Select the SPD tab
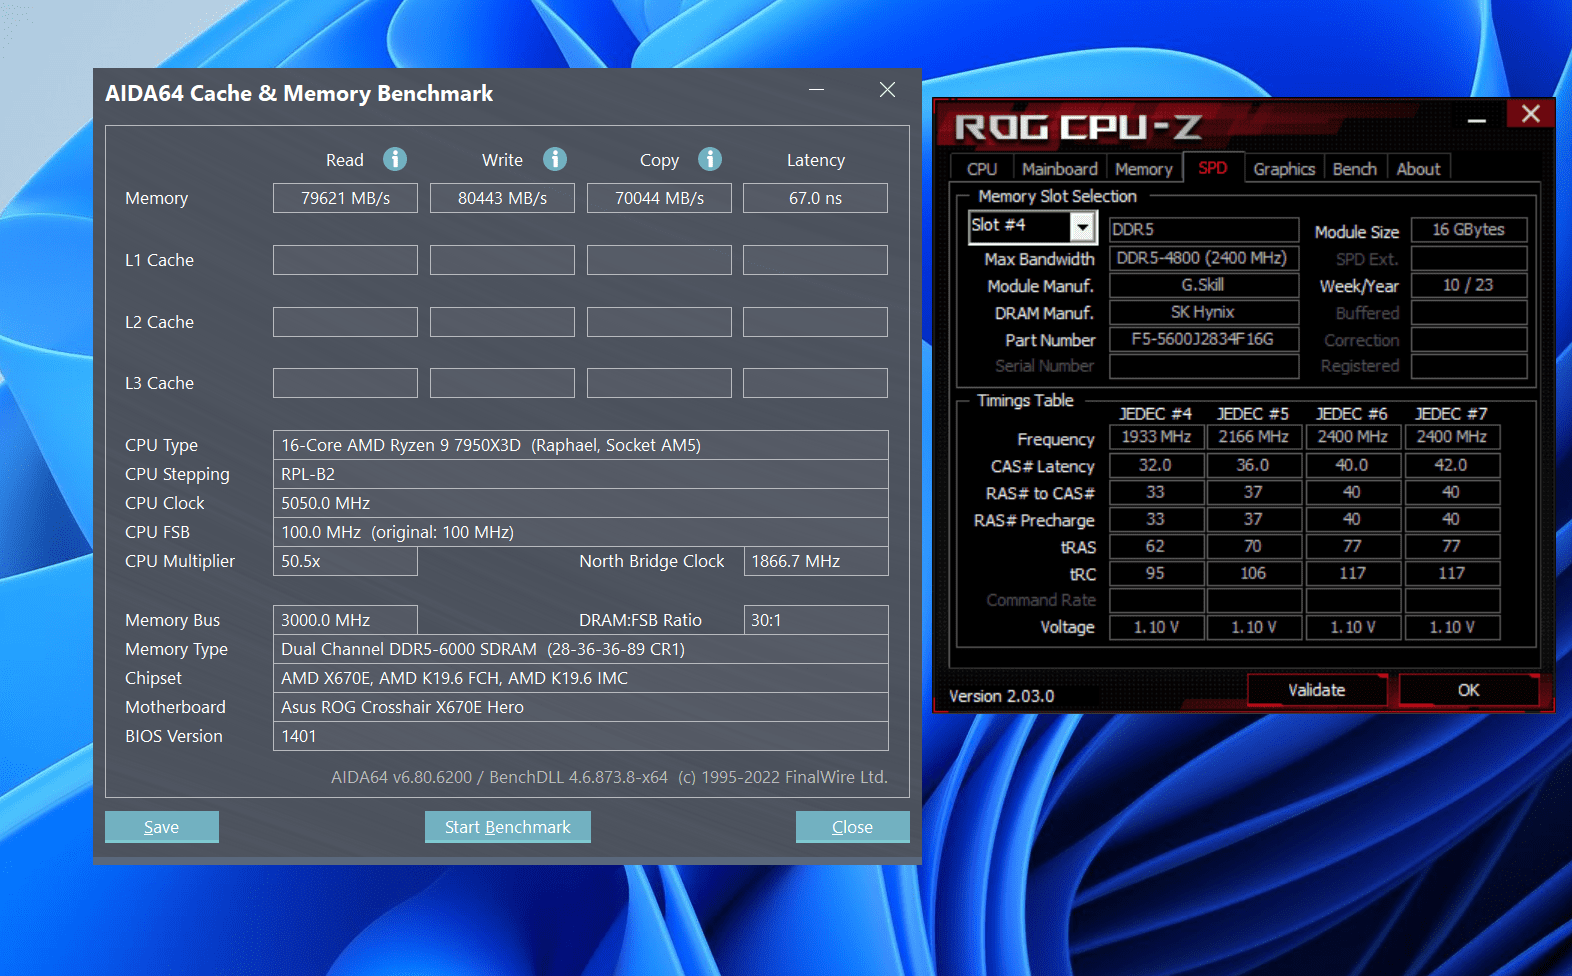Viewport: 1572px width, 976px height. click(x=1212, y=168)
